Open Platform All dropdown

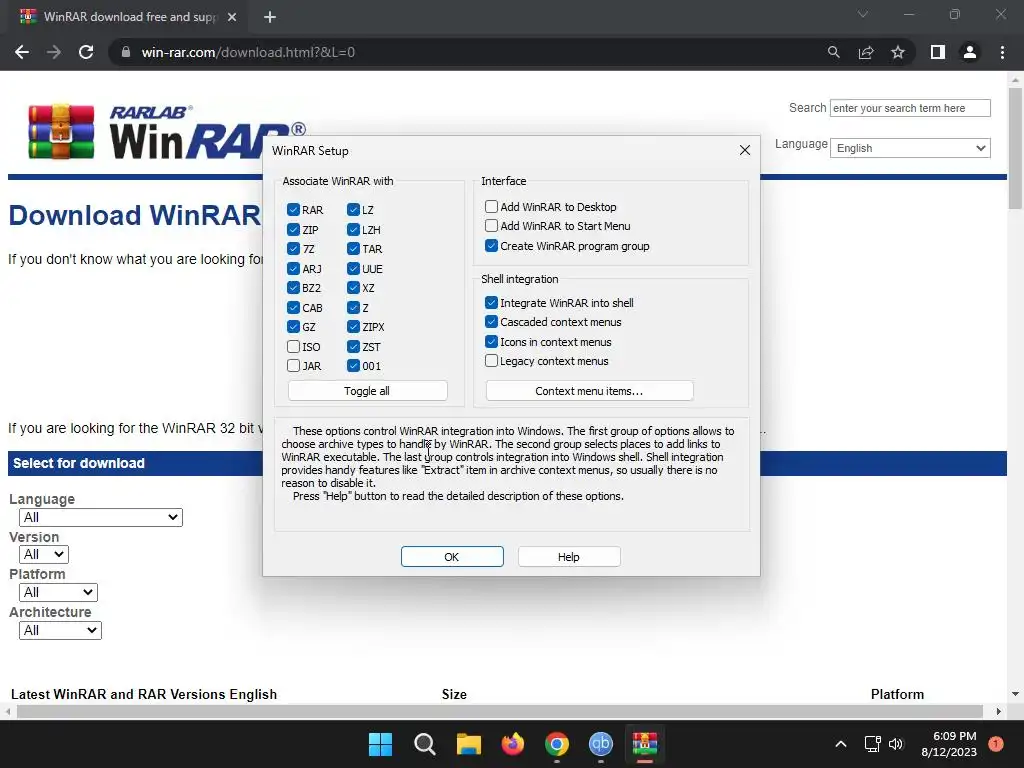(x=58, y=592)
